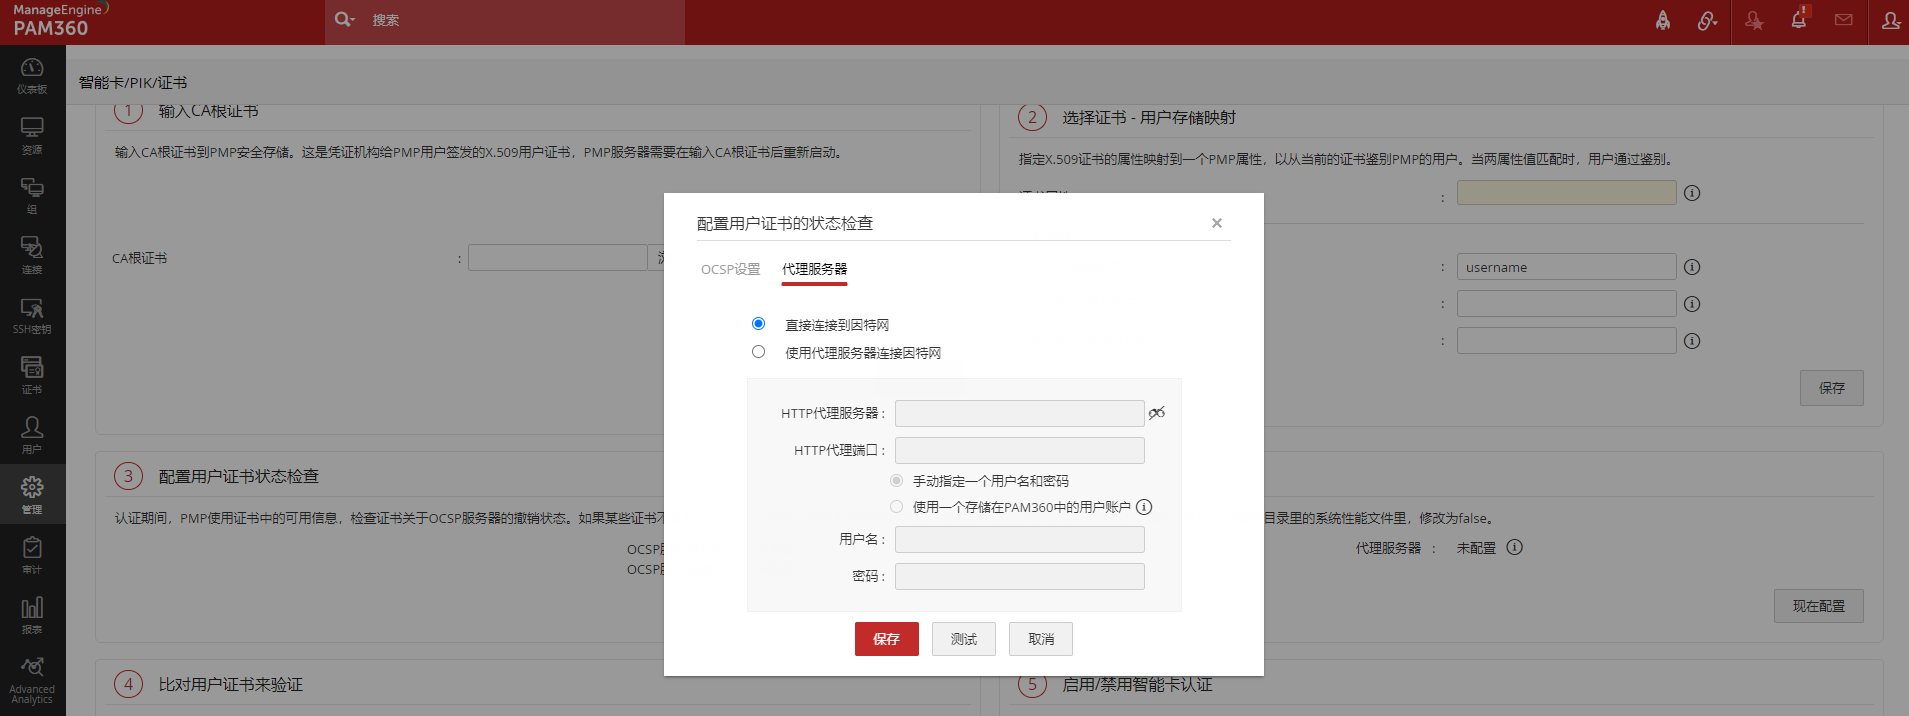Open the 连接 connections sidebar item
1909x716 pixels.
[32, 256]
